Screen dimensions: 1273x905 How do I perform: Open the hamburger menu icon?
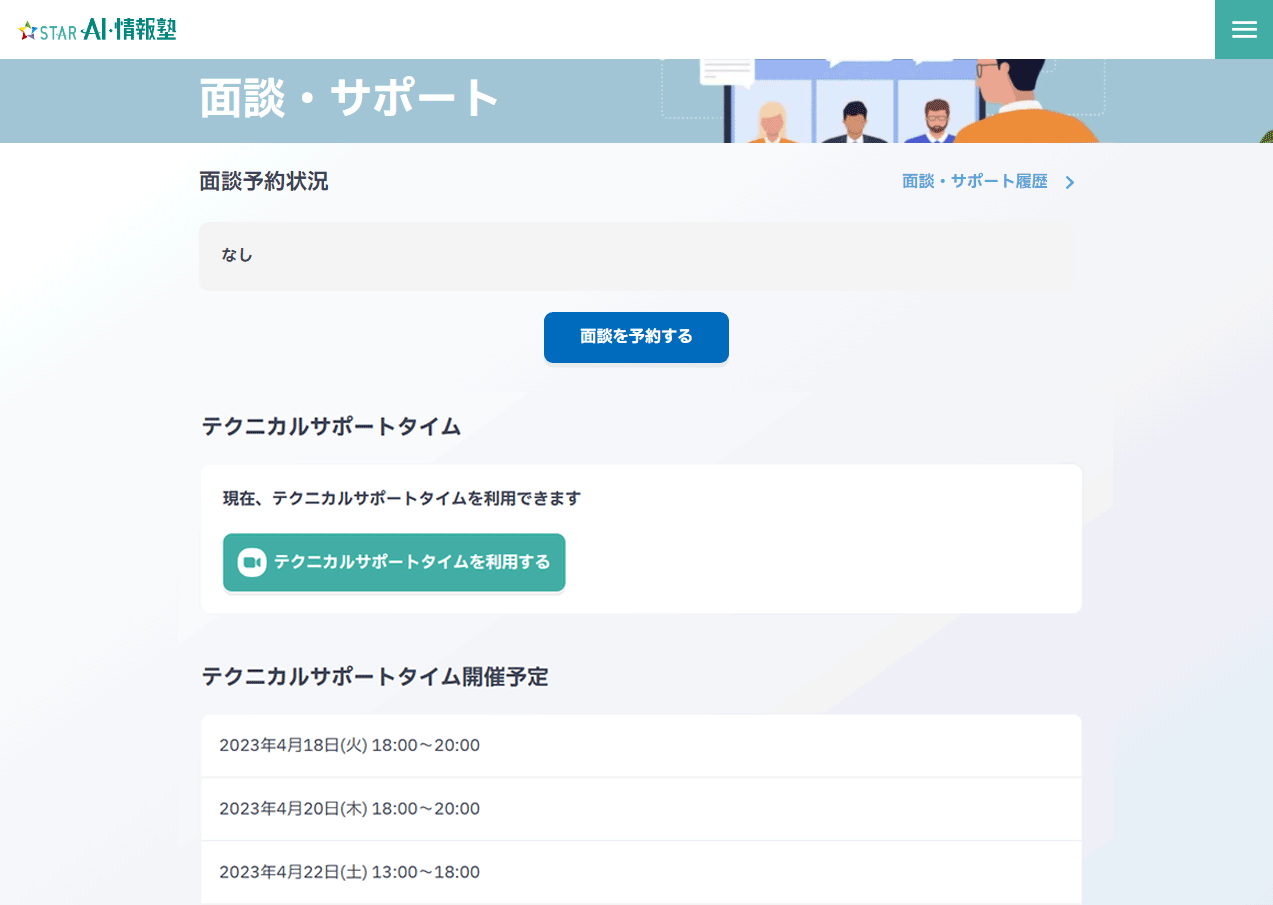(x=1244, y=30)
